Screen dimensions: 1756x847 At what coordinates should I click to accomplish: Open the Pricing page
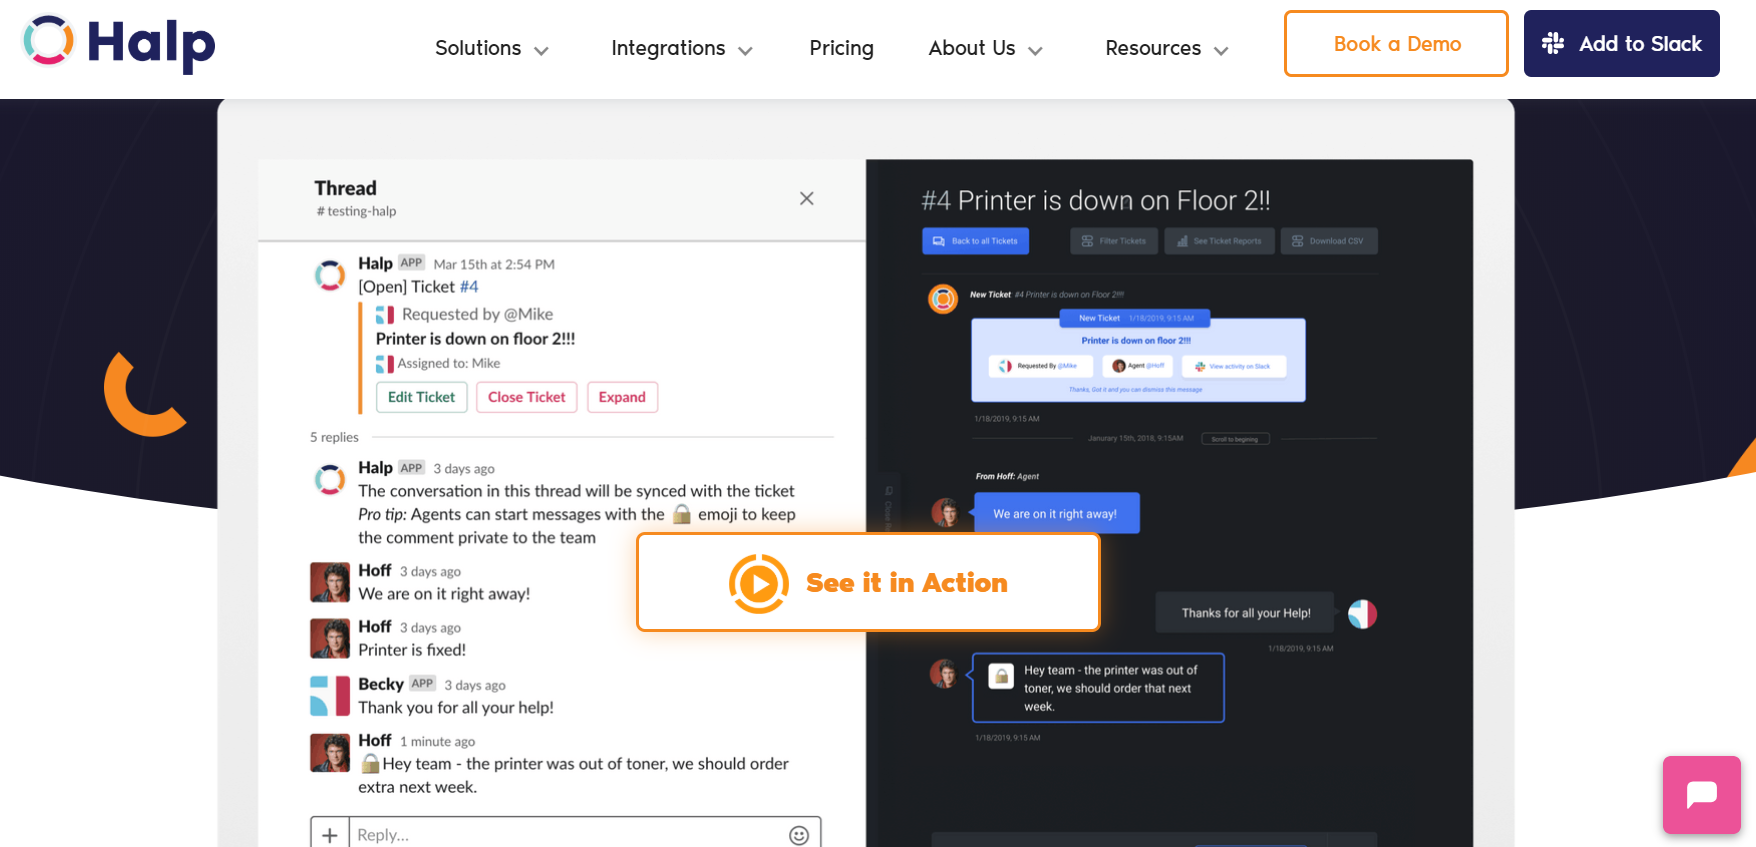[x=841, y=48]
